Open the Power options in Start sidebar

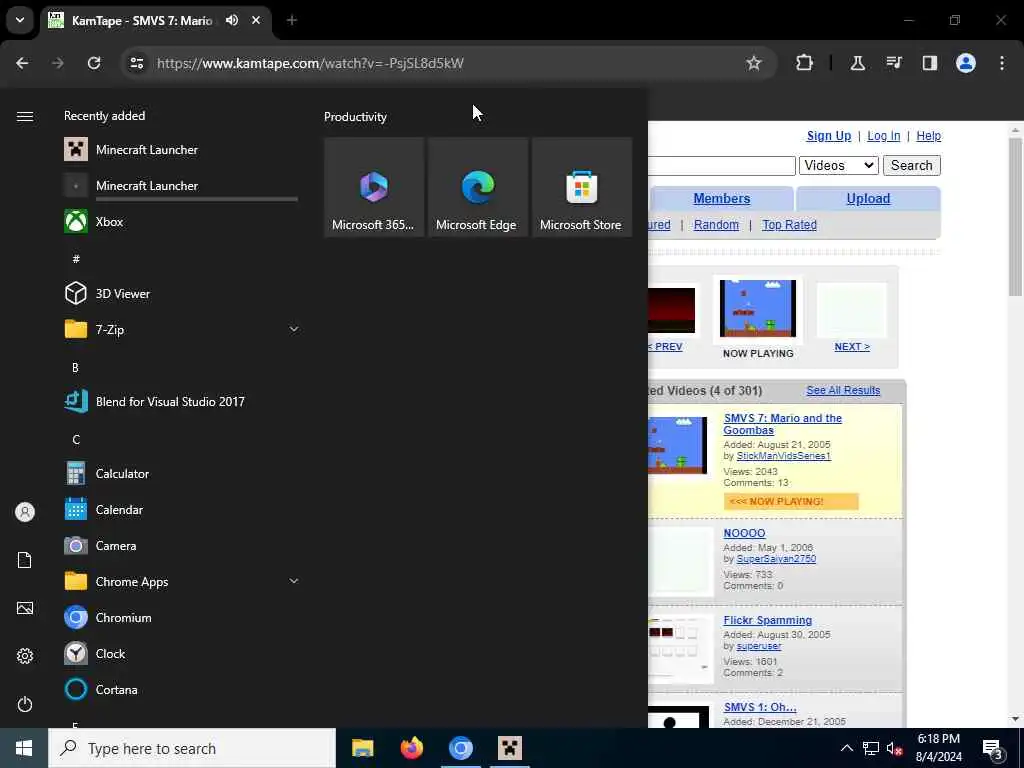[25, 704]
